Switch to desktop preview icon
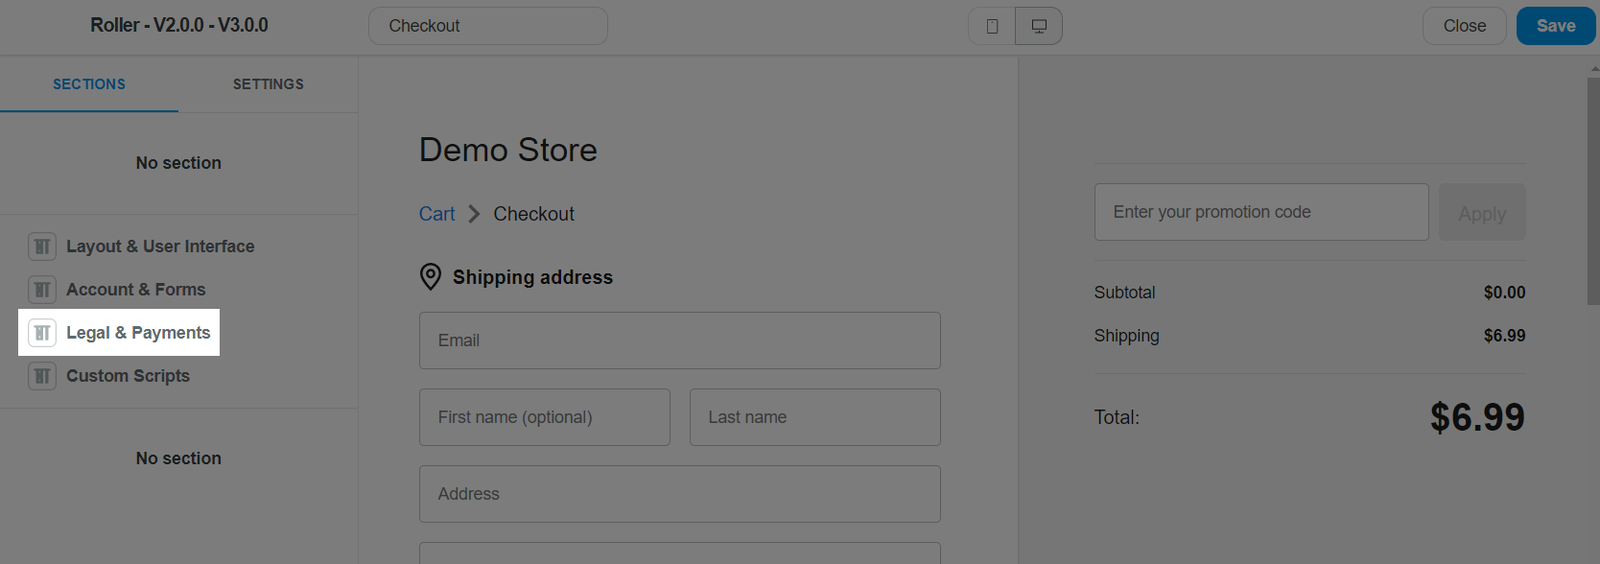 coord(1039,26)
